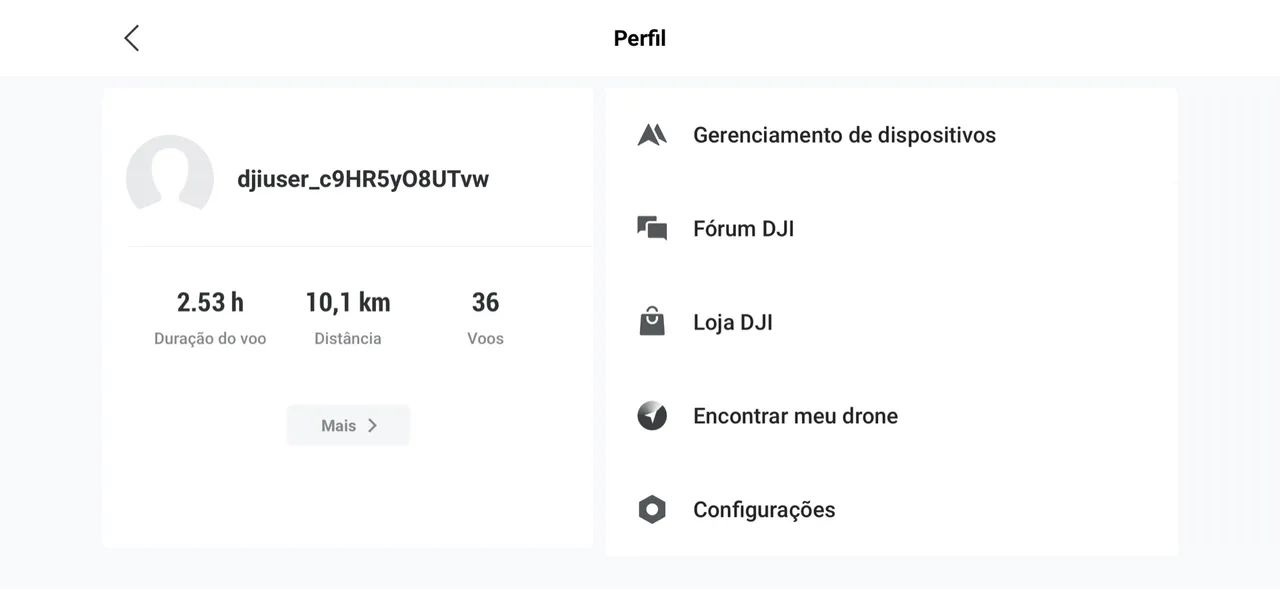
Task: Open Fórum DJI link
Action: [x=743, y=228]
